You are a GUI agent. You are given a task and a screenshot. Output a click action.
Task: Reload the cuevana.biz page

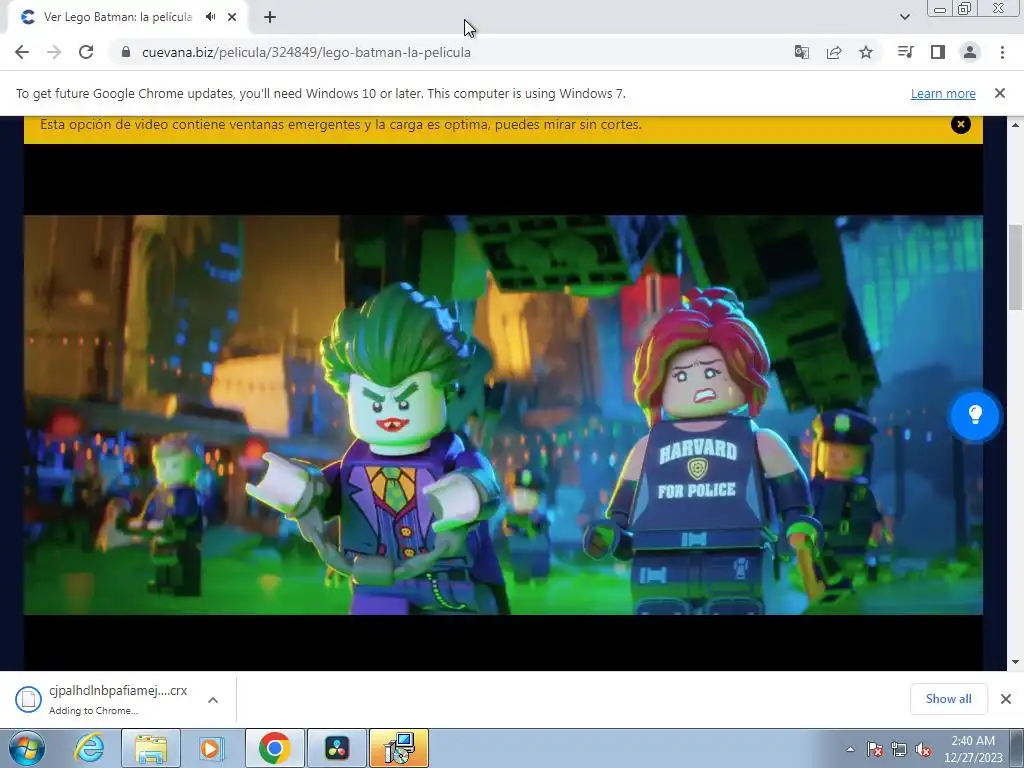[86, 52]
